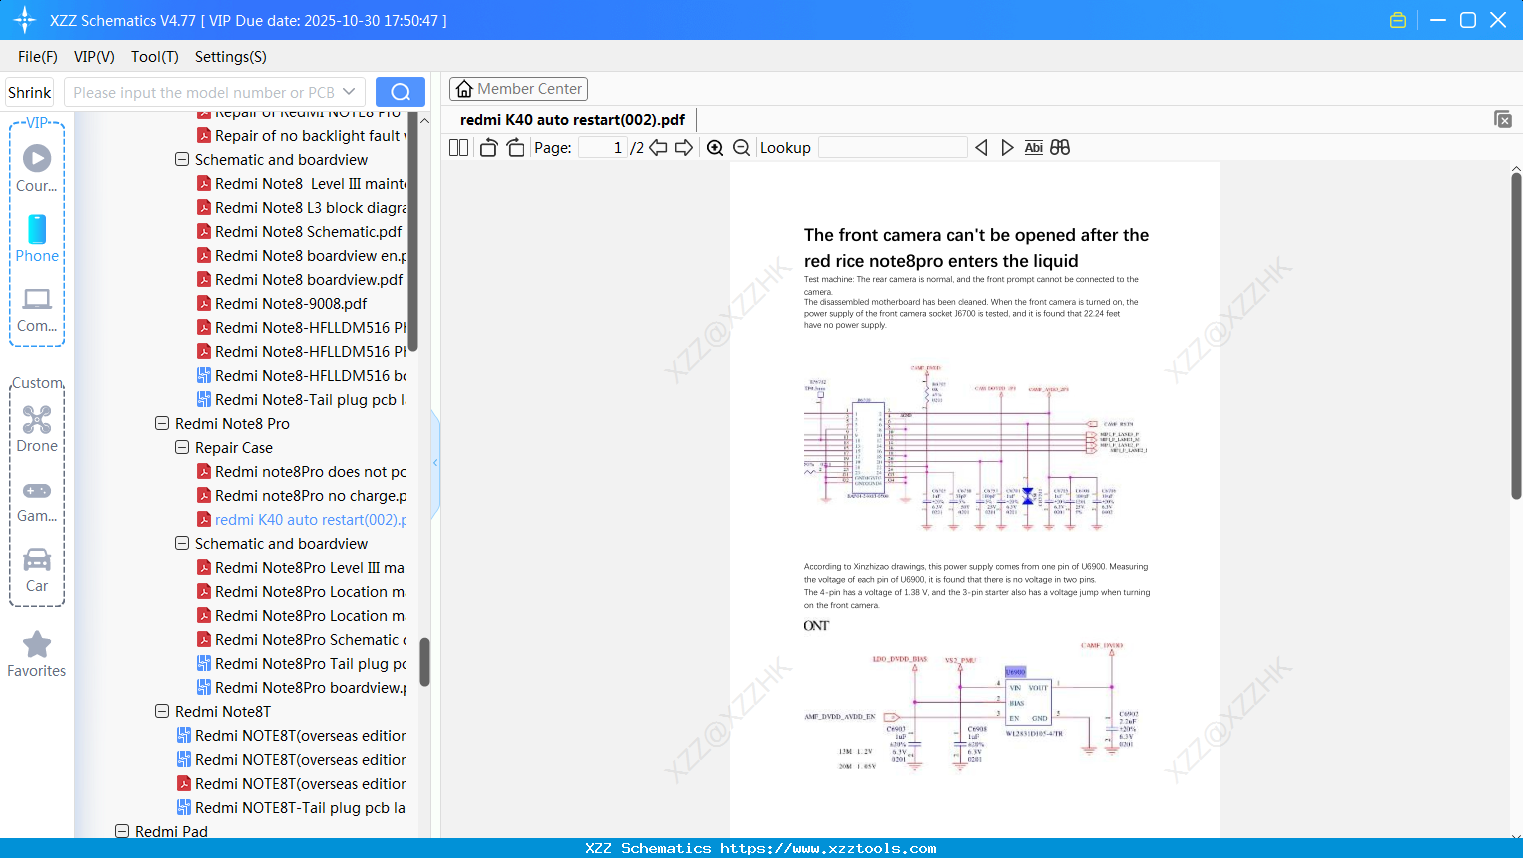
Task: Open the Computer category in the sidebar
Action: pos(37,309)
